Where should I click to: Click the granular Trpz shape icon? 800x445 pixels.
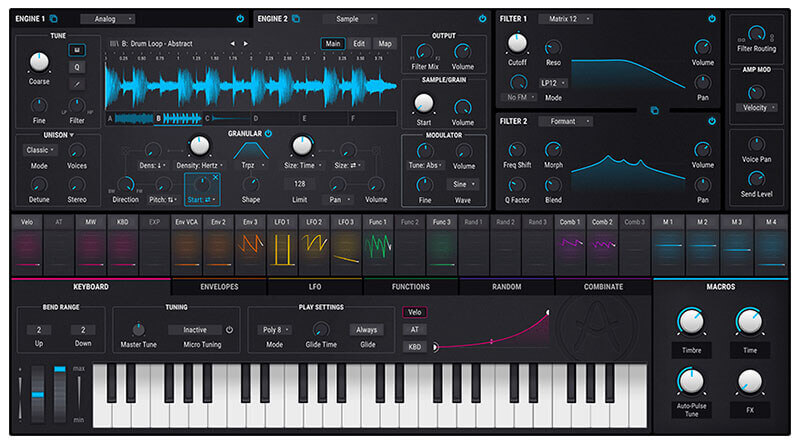251,151
